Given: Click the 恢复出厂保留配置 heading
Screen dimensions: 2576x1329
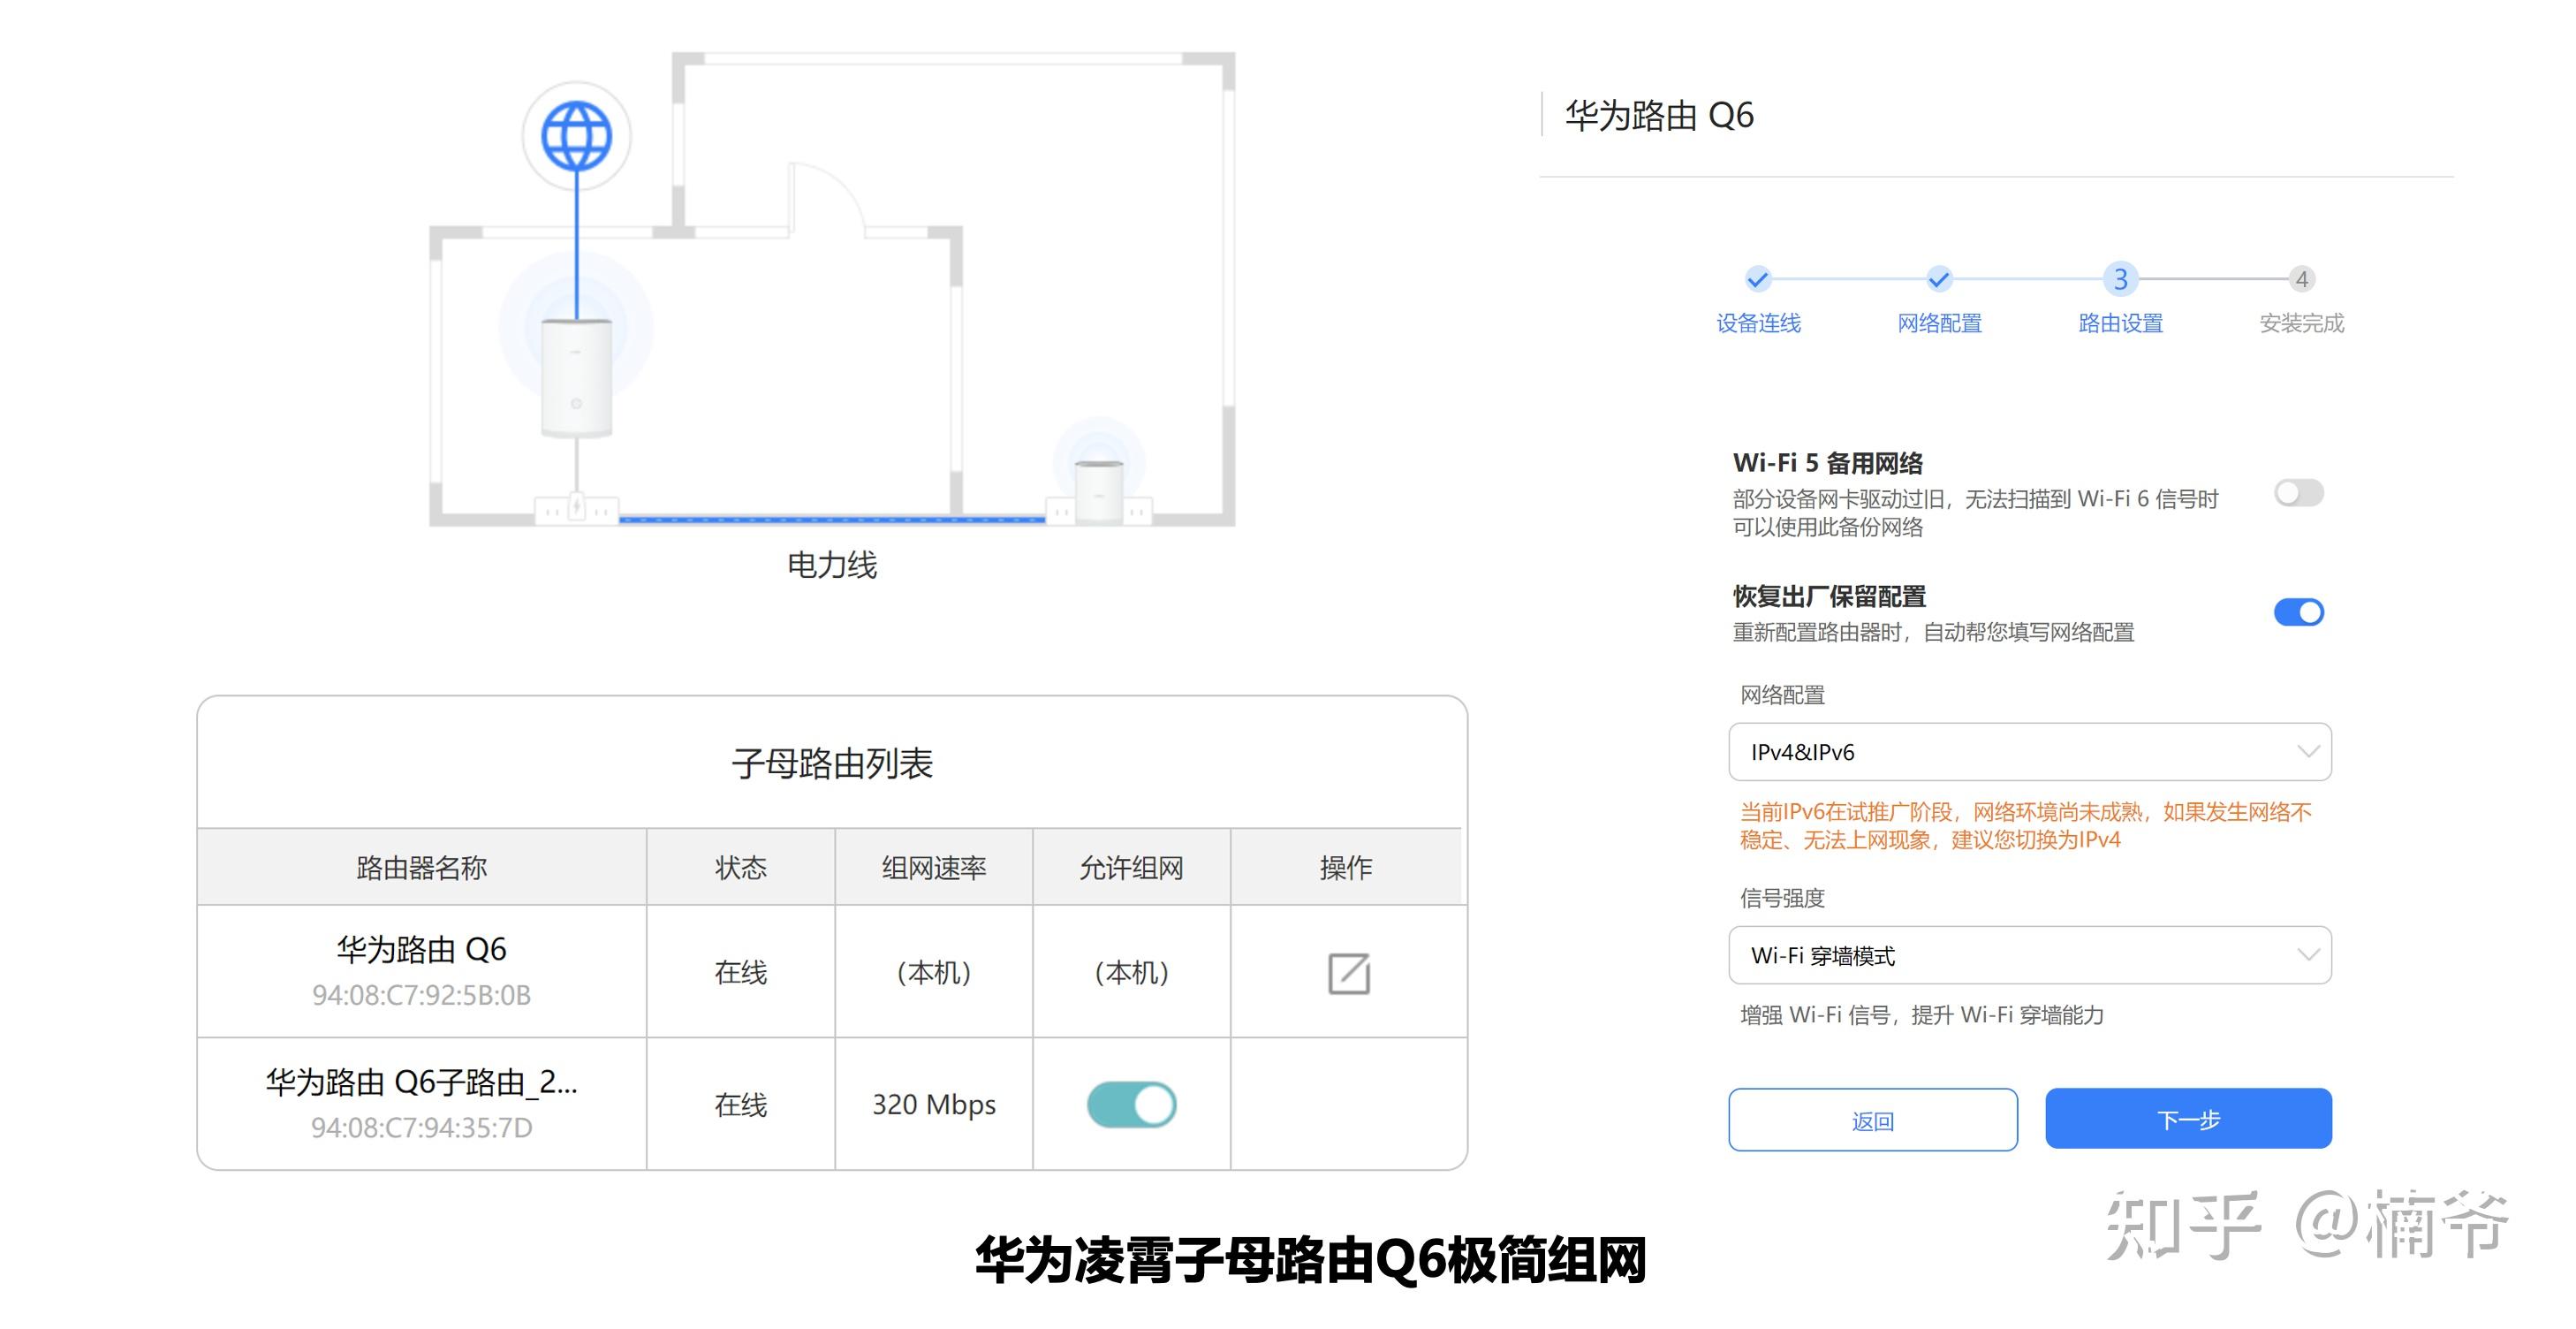Looking at the screenshot, I should tap(1829, 596).
